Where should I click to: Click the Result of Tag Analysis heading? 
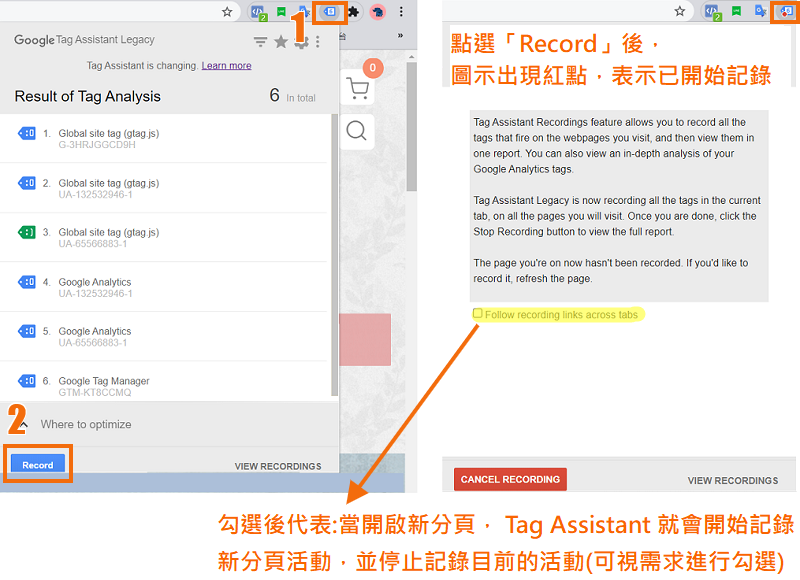point(87,96)
